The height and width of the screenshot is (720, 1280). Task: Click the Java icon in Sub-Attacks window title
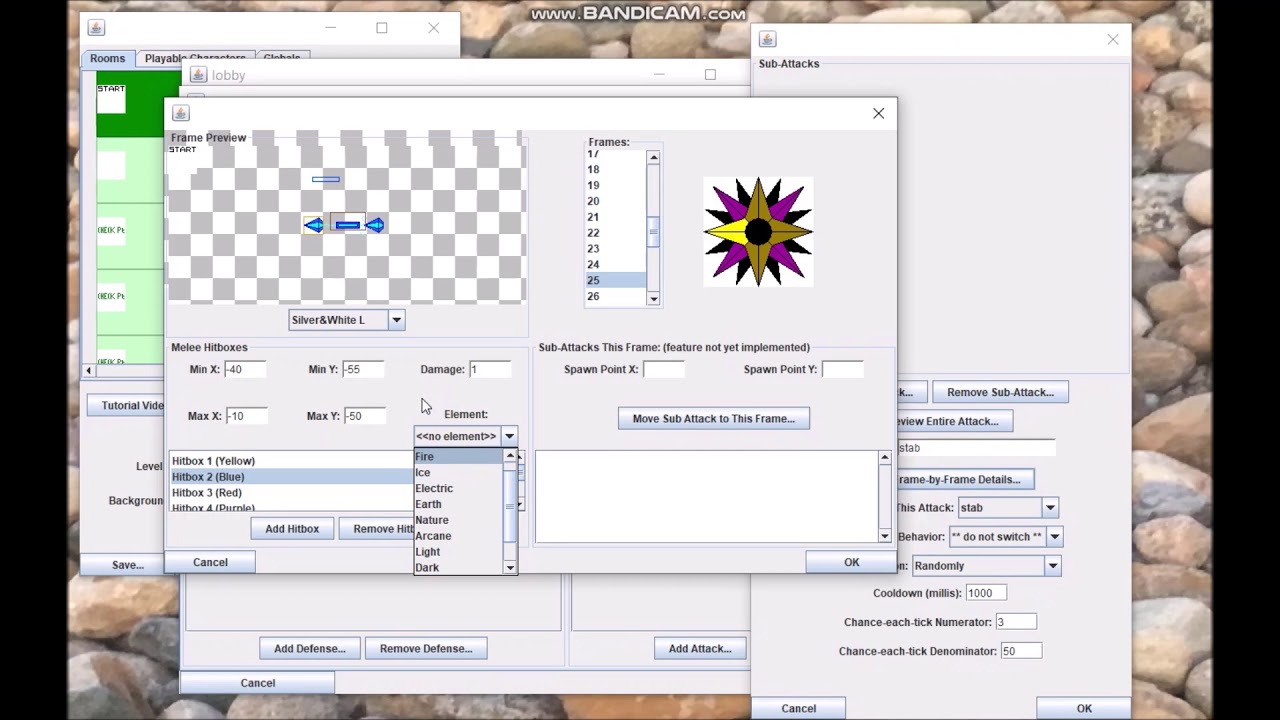tap(767, 39)
